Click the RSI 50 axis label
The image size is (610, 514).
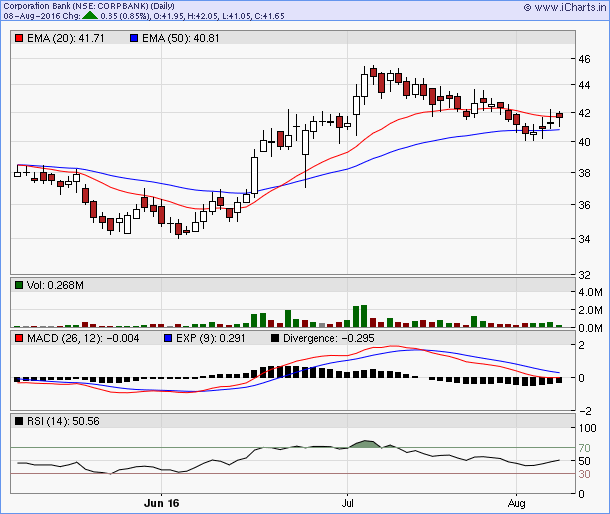[584, 461]
